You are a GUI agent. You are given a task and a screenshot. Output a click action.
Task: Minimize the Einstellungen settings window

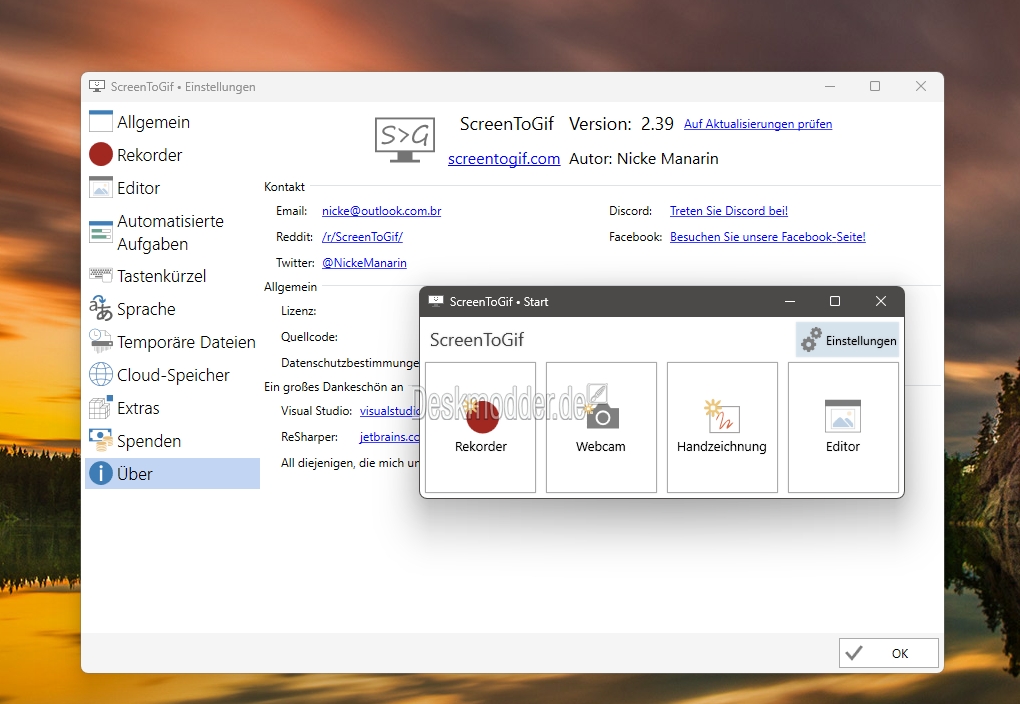click(x=830, y=86)
